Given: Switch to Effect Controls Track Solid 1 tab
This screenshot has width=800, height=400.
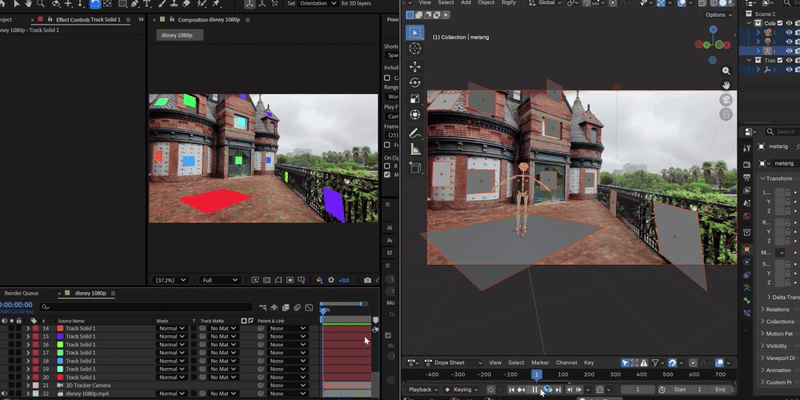Looking at the screenshot, I should pos(88,20).
